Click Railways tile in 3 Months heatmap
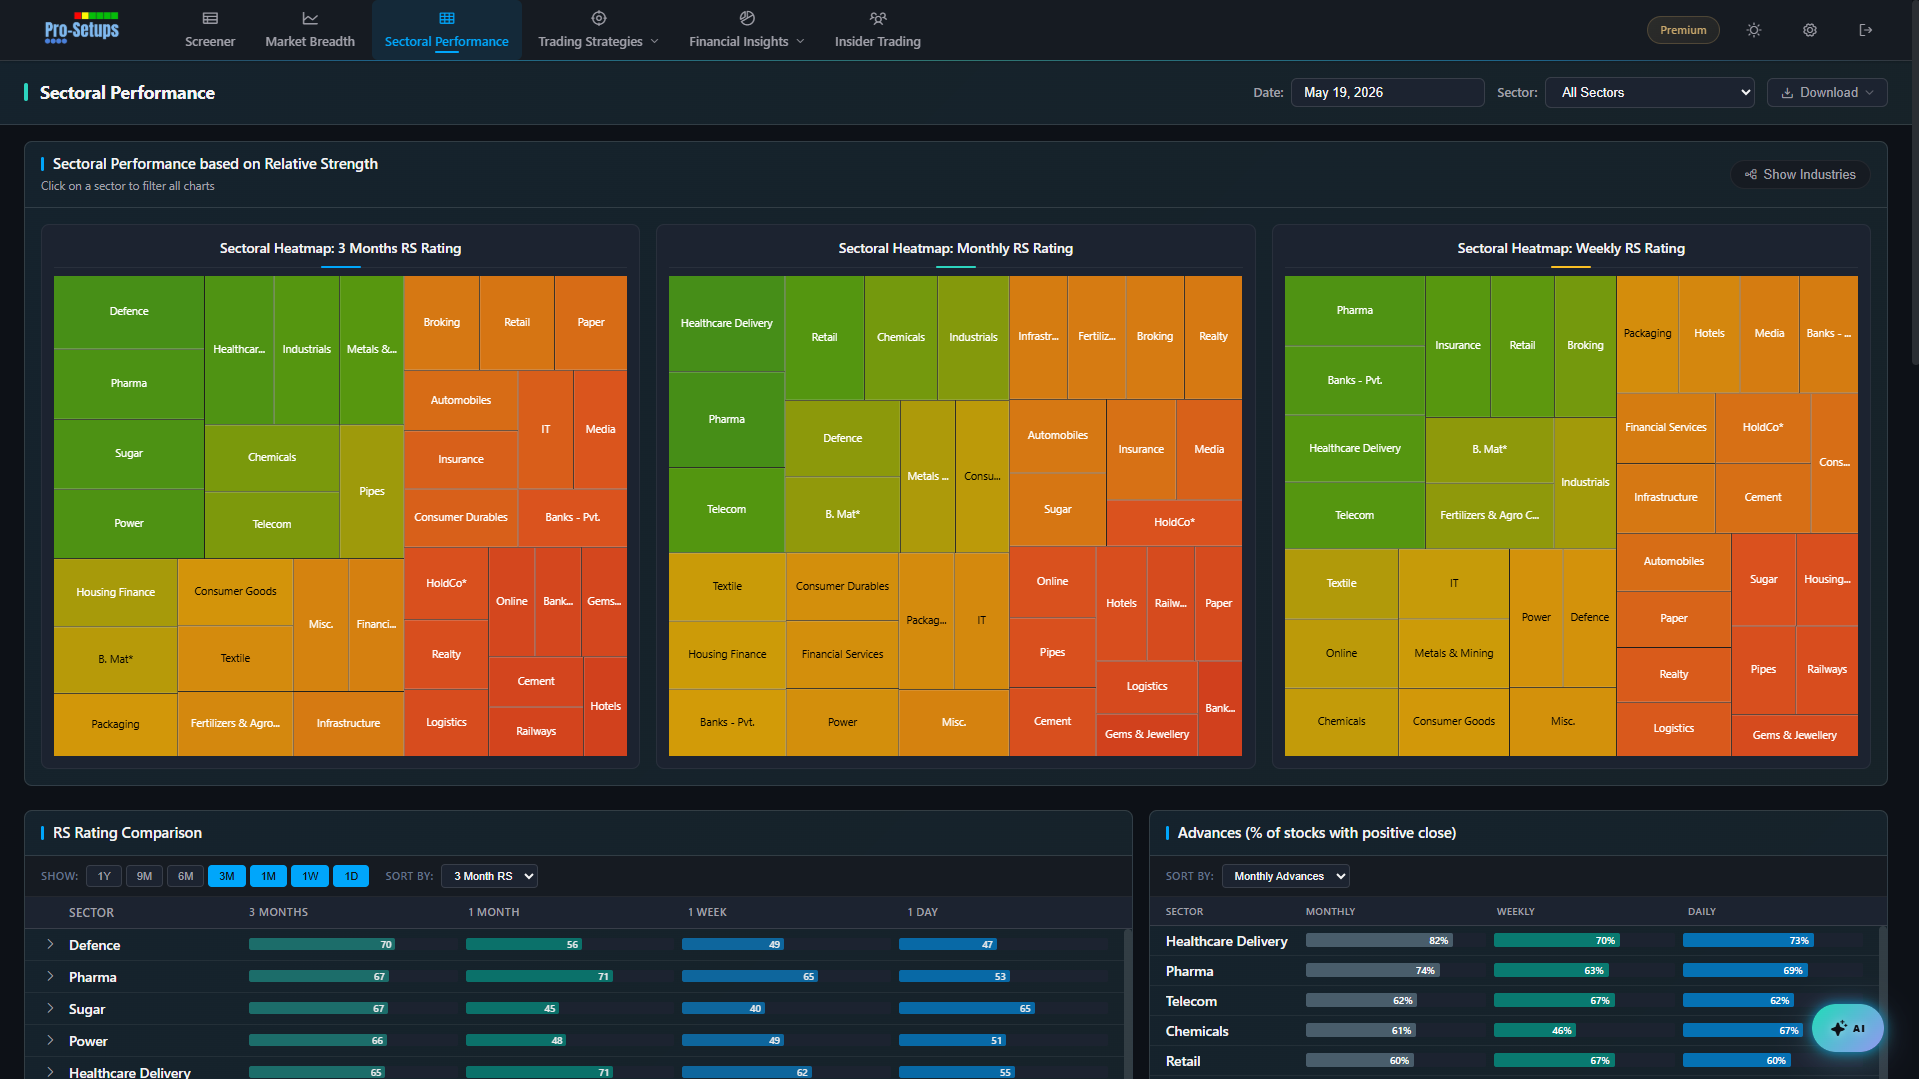The width and height of the screenshot is (1919, 1079). click(536, 732)
